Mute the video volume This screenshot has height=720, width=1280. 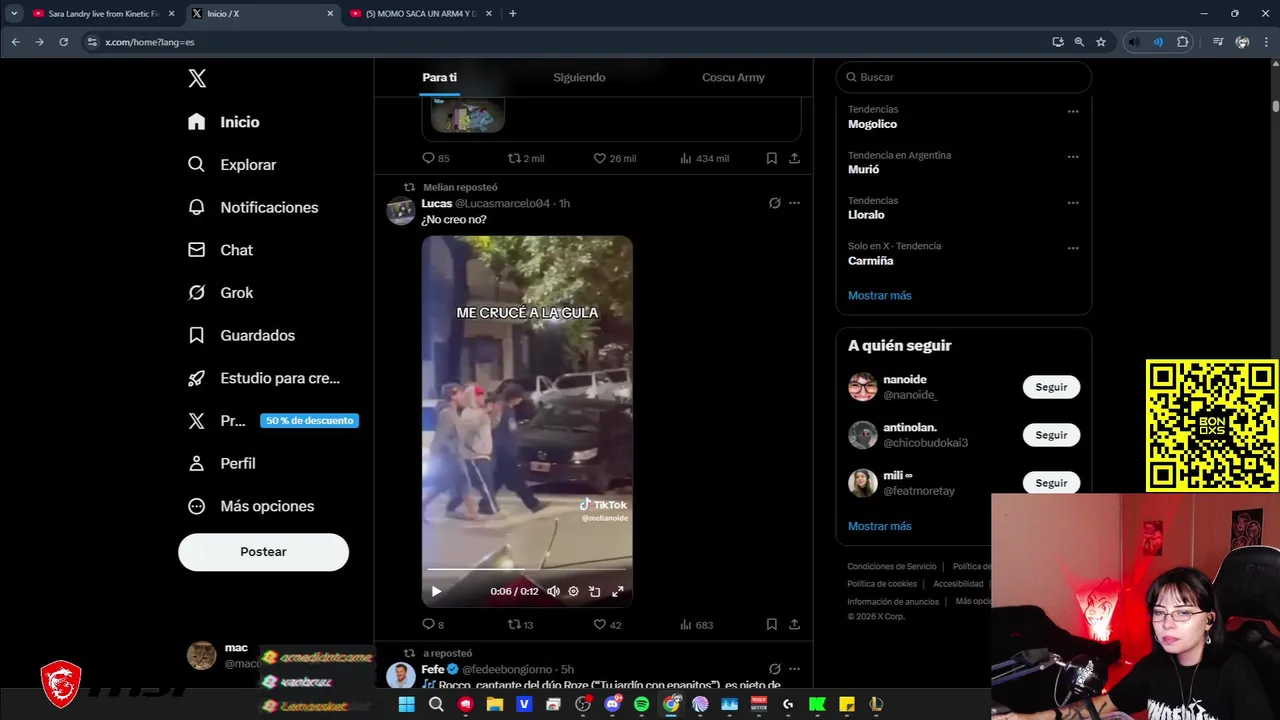pyautogui.click(x=553, y=591)
